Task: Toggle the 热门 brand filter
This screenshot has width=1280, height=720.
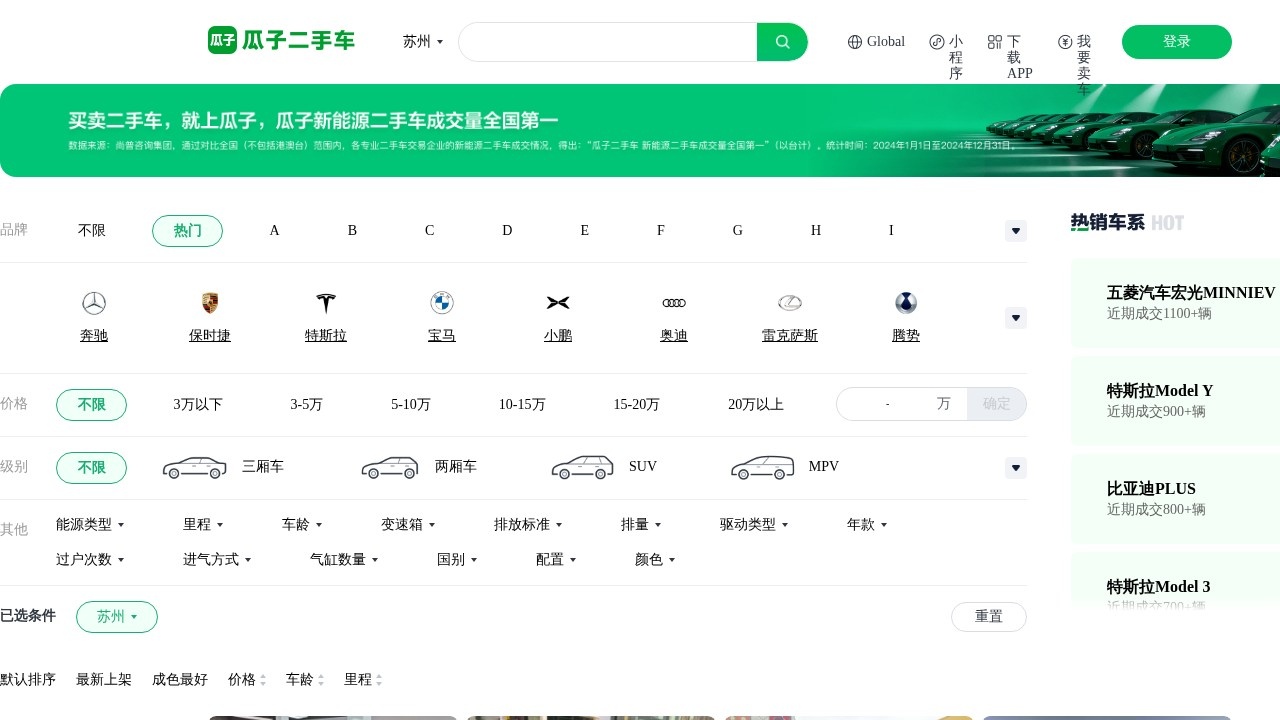Action: point(187,230)
